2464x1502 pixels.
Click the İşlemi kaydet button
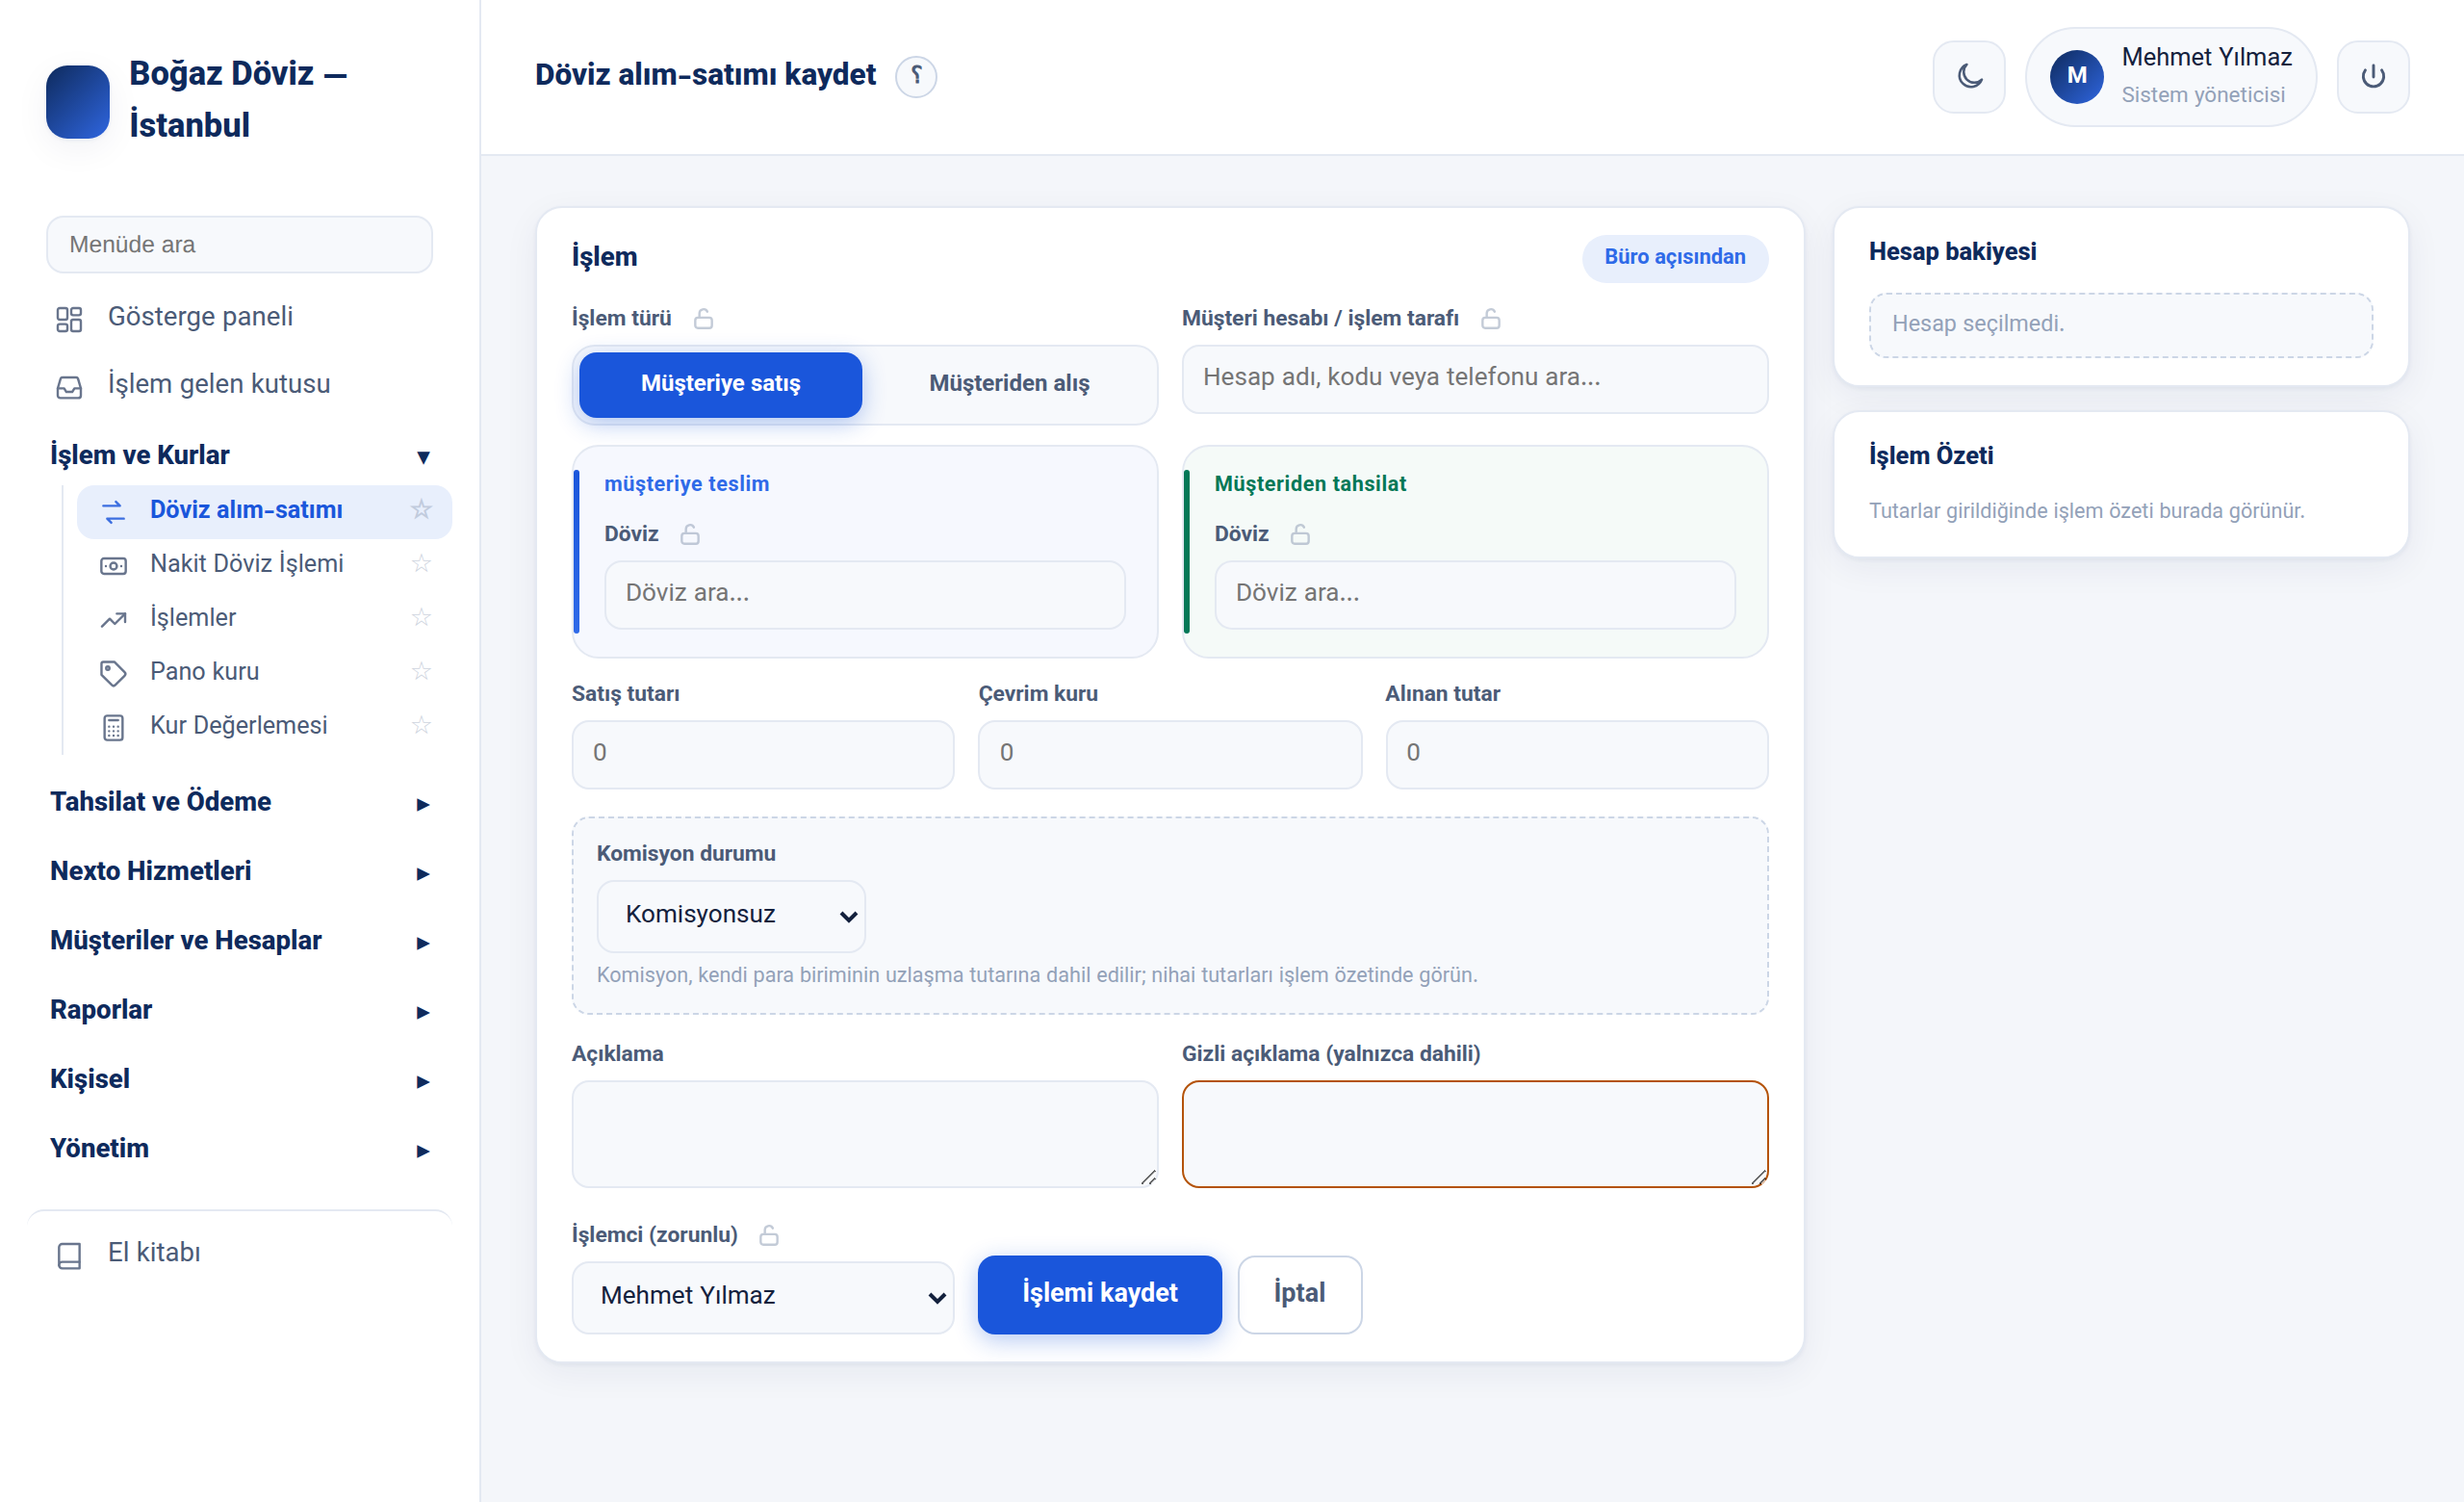pyautogui.click(x=1099, y=1294)
